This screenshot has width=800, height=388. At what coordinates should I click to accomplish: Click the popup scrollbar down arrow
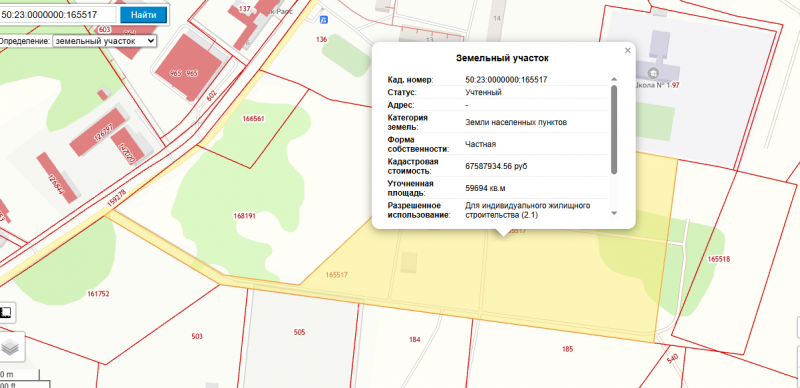[614, 213]
